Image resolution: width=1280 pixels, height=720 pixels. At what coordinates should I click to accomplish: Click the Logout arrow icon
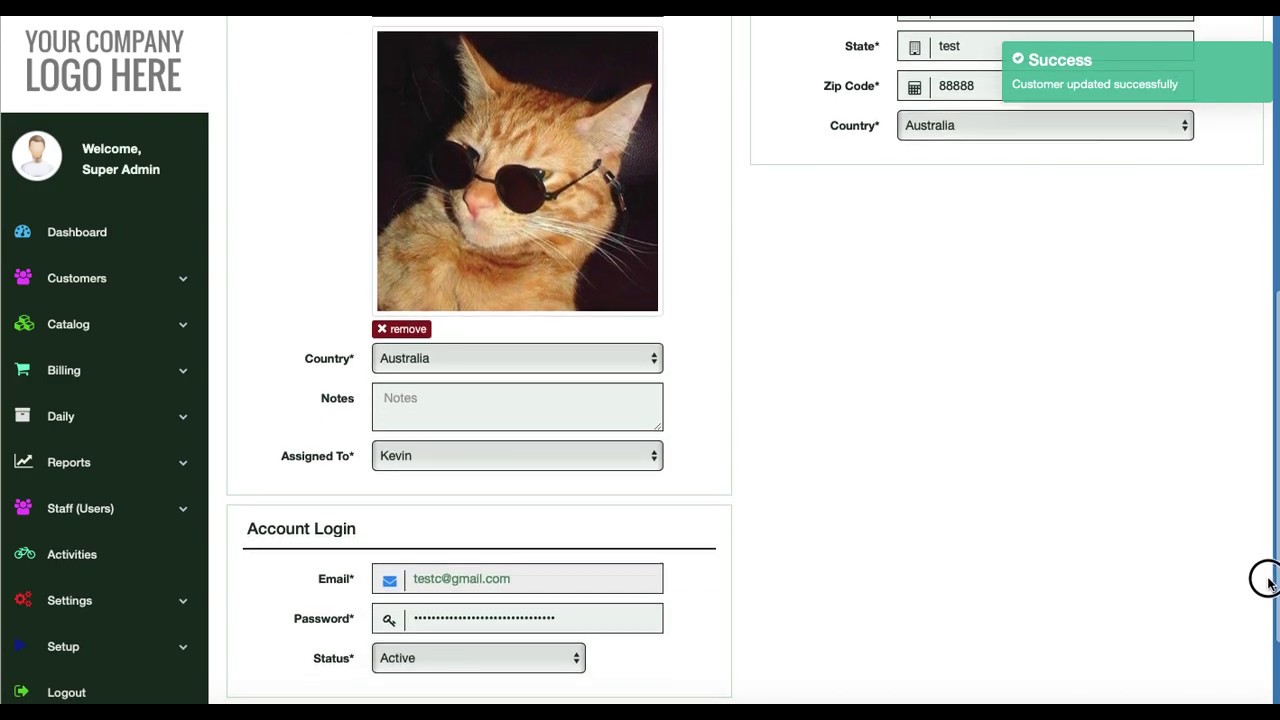pyautogui.click(x=23, y=692)
